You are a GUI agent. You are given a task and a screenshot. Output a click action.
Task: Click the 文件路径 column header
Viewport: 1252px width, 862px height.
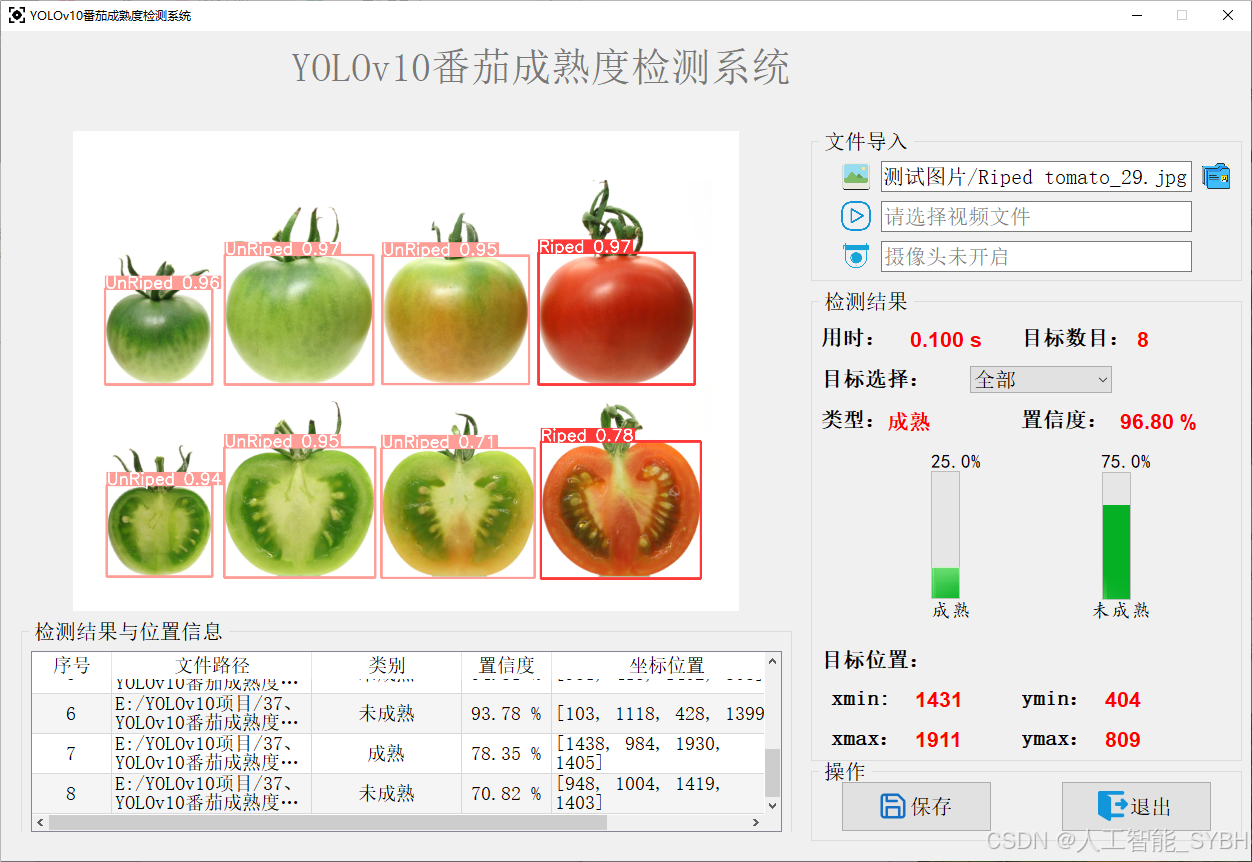point(212,665)
